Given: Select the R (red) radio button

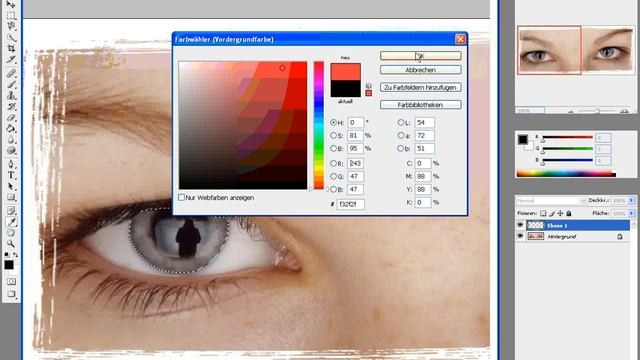Looking at the screenshot, I should tap(333, 163).
